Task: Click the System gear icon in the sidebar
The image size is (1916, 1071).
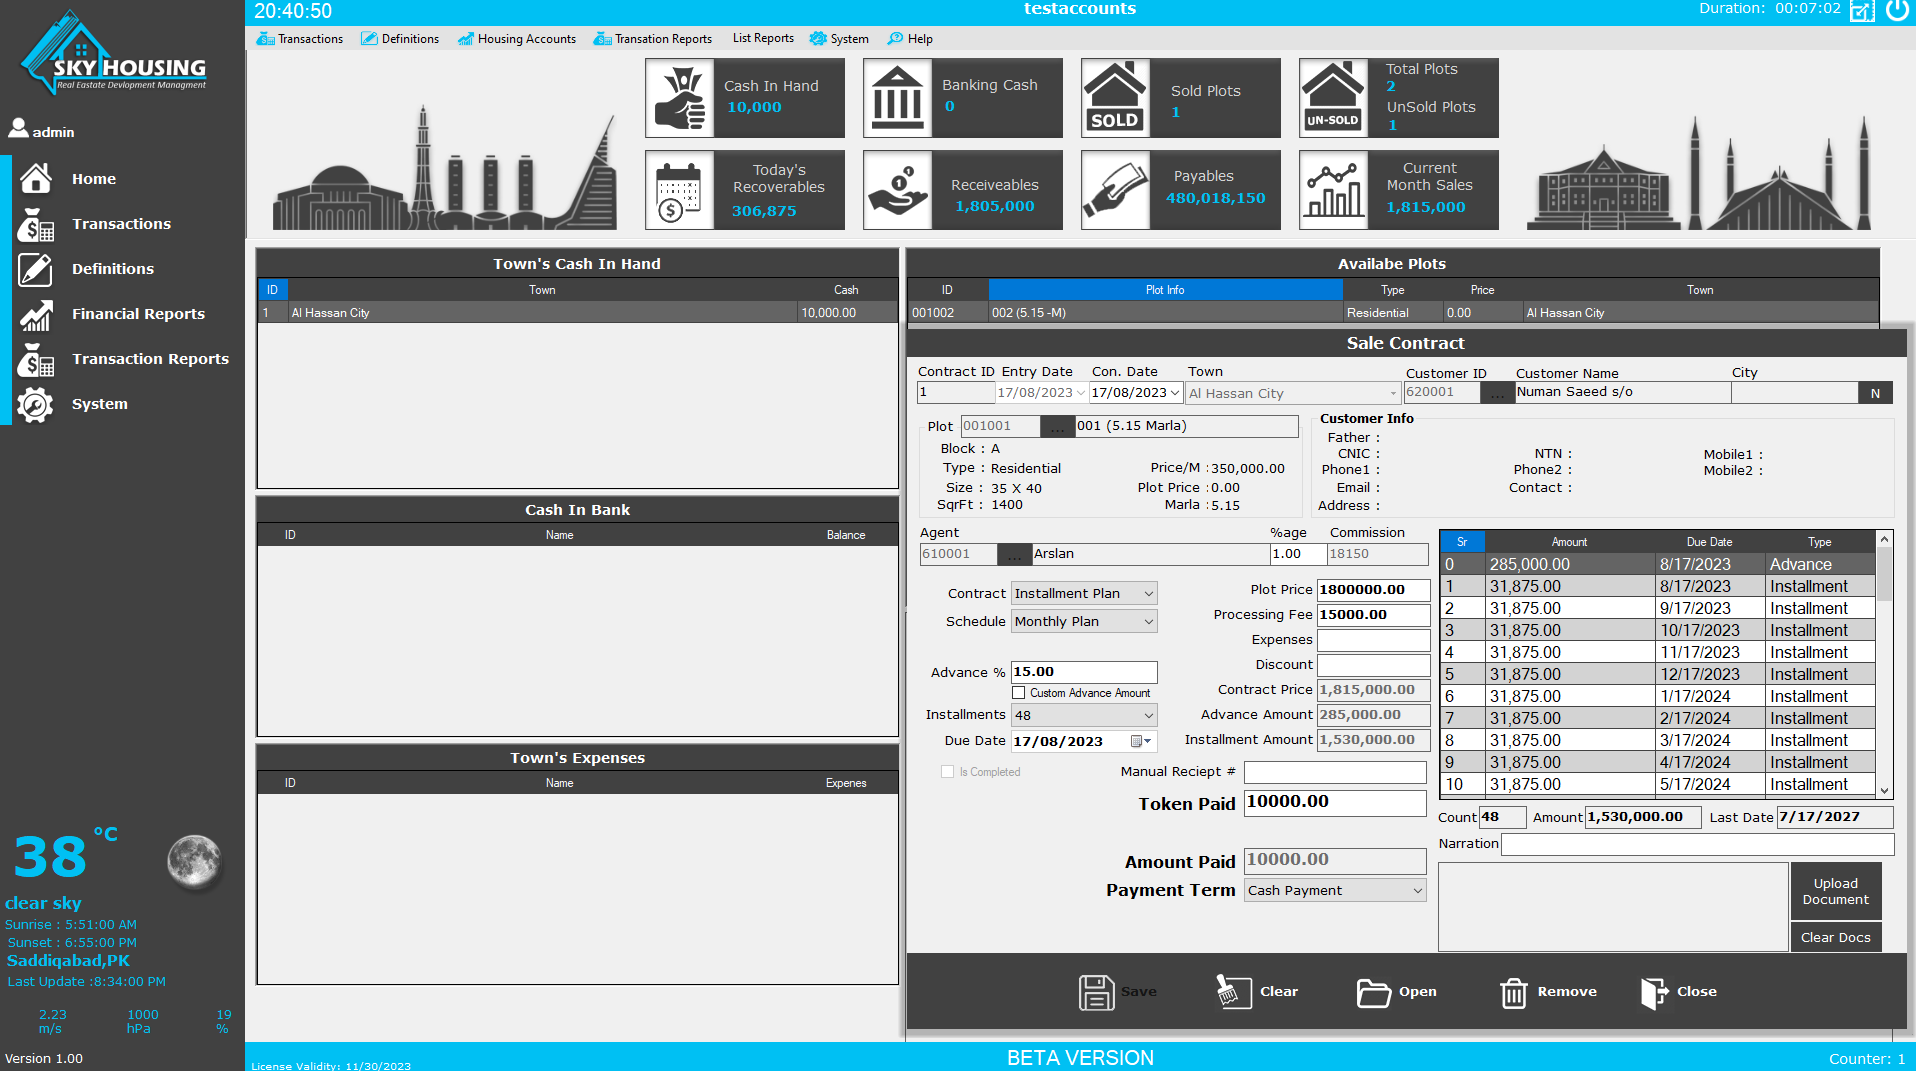Action: (36, 404)
